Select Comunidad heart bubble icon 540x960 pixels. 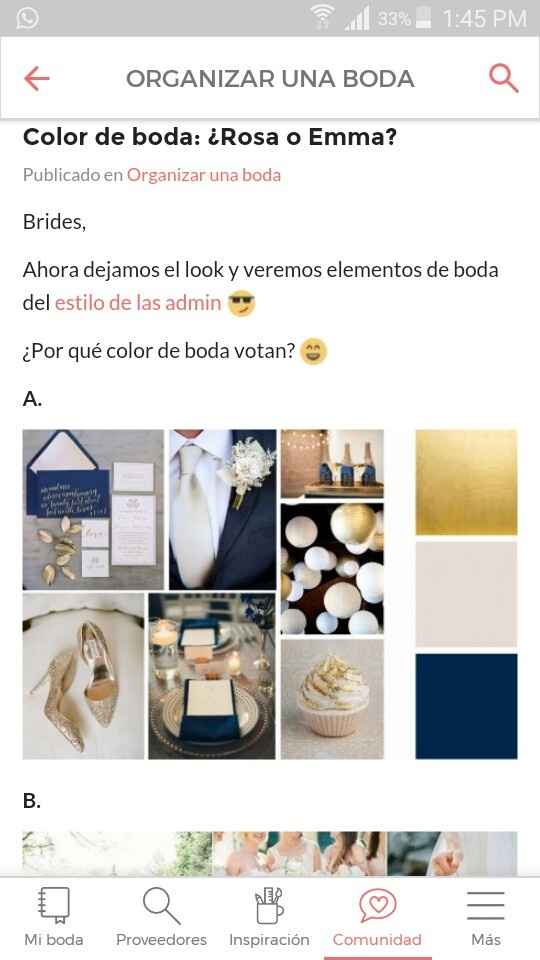tap(378, 906)
